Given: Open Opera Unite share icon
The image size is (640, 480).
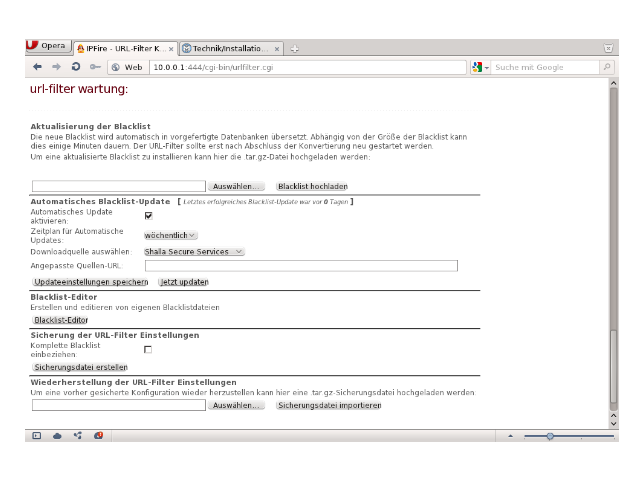Looking at the screenshot, I should pyautogui.click(x=78, y=436).
